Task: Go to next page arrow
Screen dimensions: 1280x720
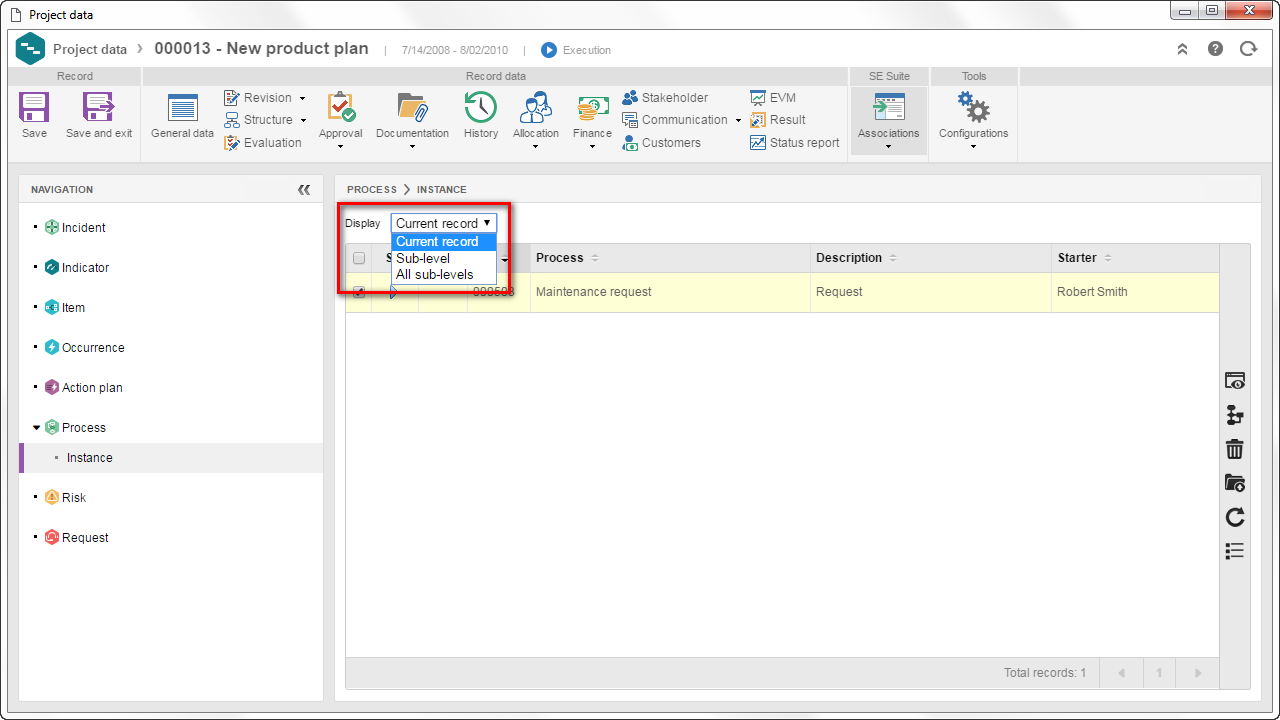Action: click(x=1198, y=673)
